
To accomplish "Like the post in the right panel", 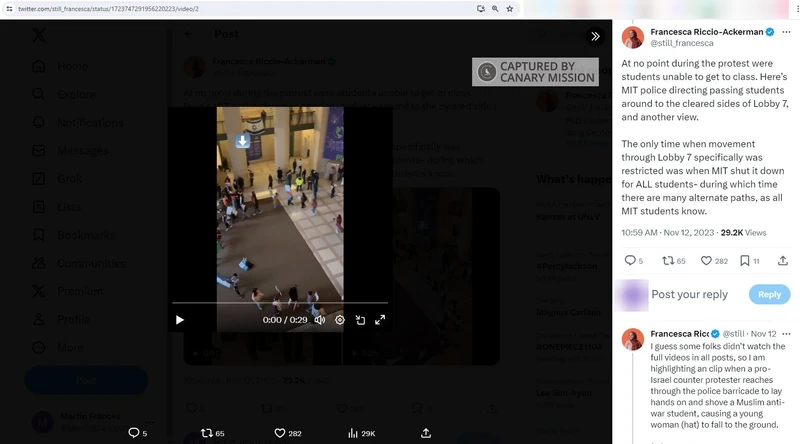I will pos(708,260).
